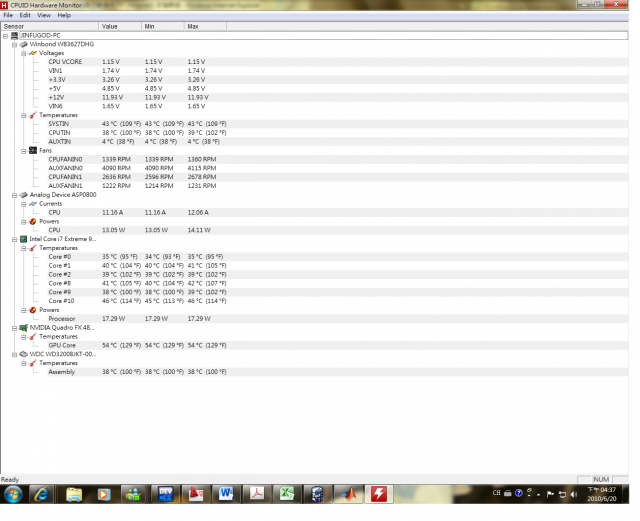Click the Winbond chip icon

[24, 44]
